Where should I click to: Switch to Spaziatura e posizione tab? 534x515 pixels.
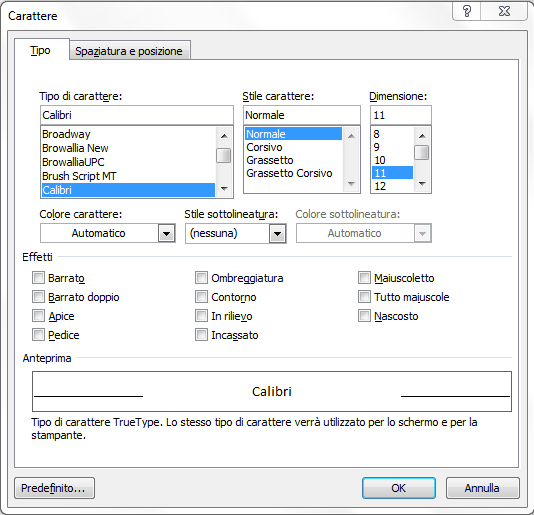tap(129, 51)
